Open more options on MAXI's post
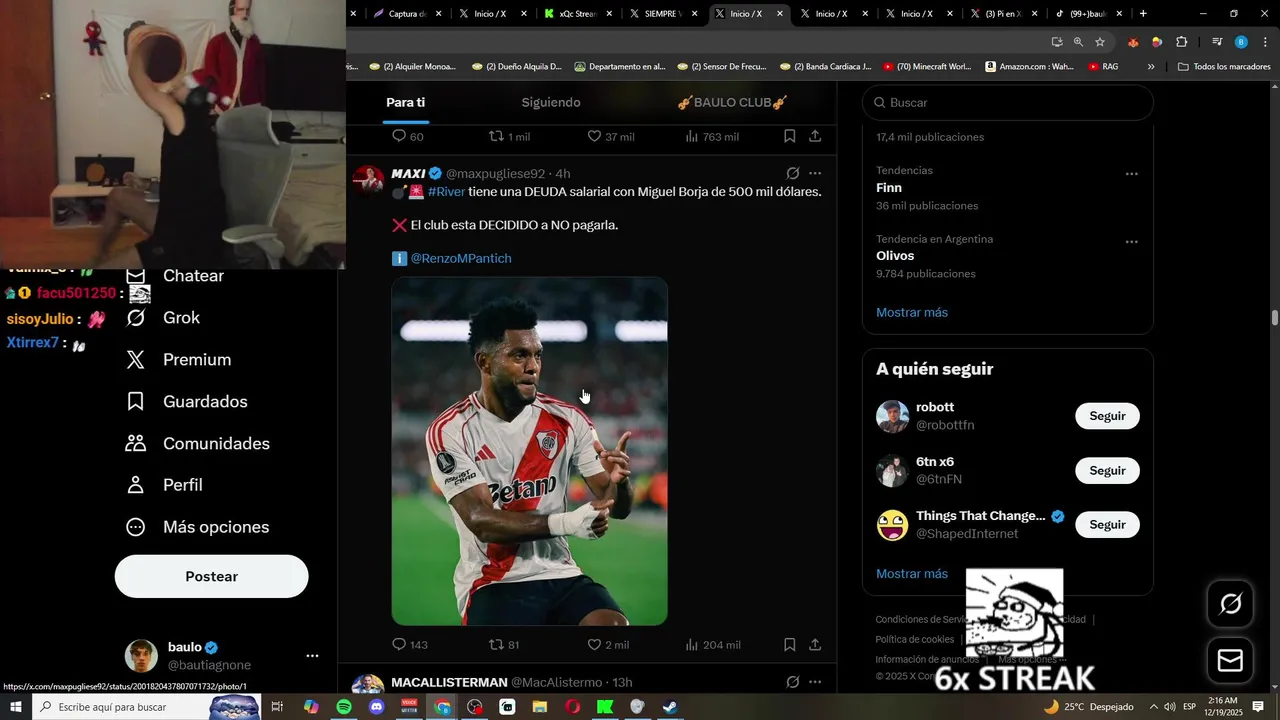 click(815, 173)
